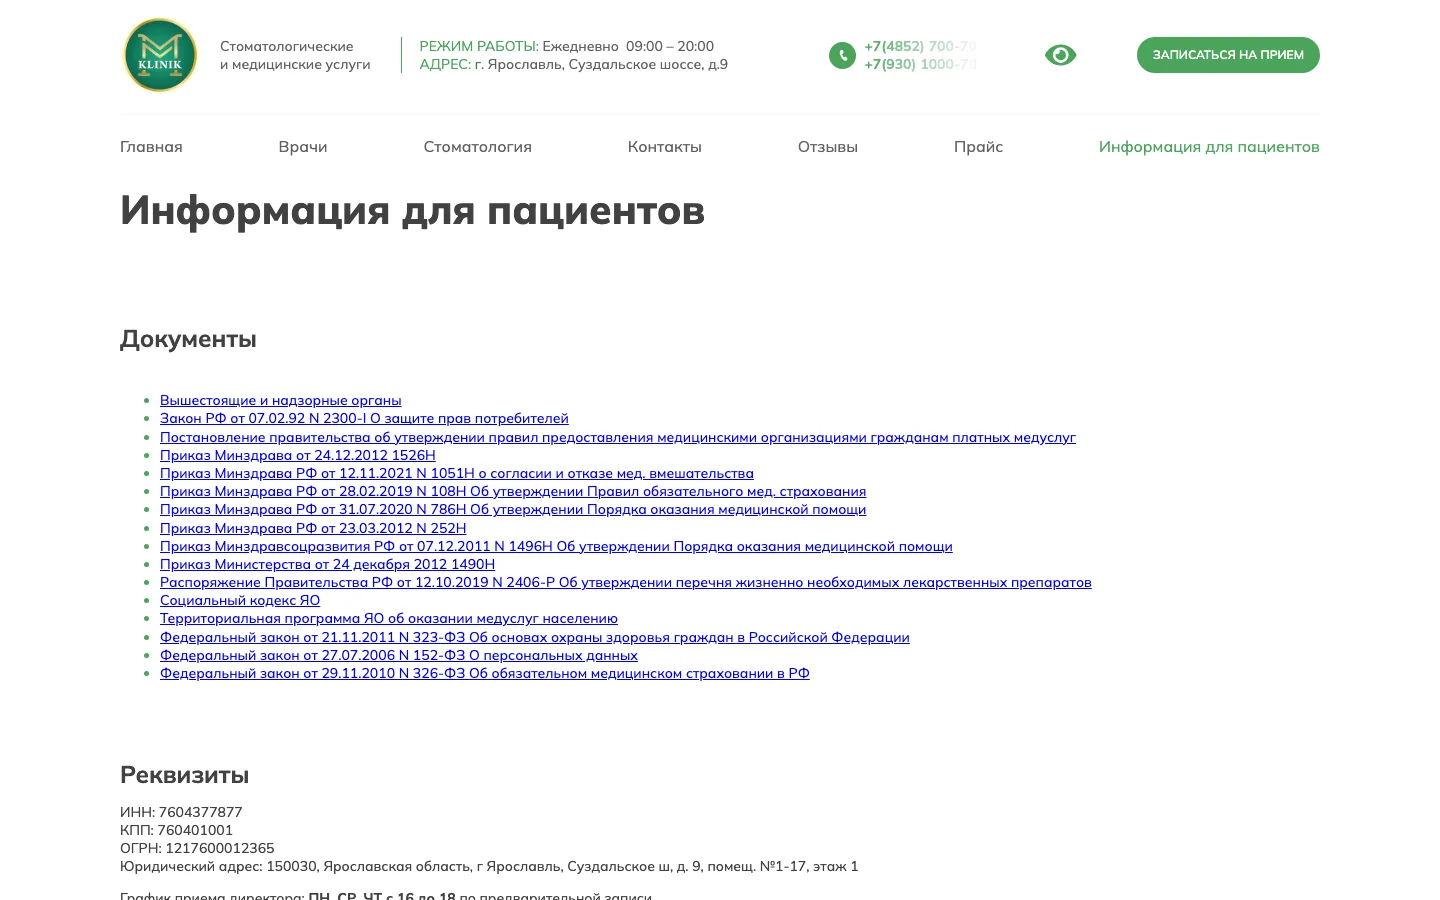Open the Отзывы menu item
The image size is (1440, 900).
828,147
